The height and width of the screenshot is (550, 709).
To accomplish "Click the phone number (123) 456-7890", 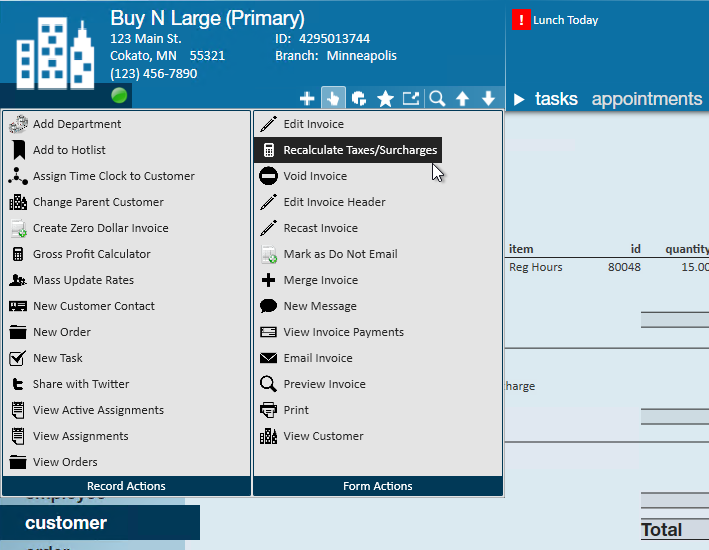I will click(154, 74).
